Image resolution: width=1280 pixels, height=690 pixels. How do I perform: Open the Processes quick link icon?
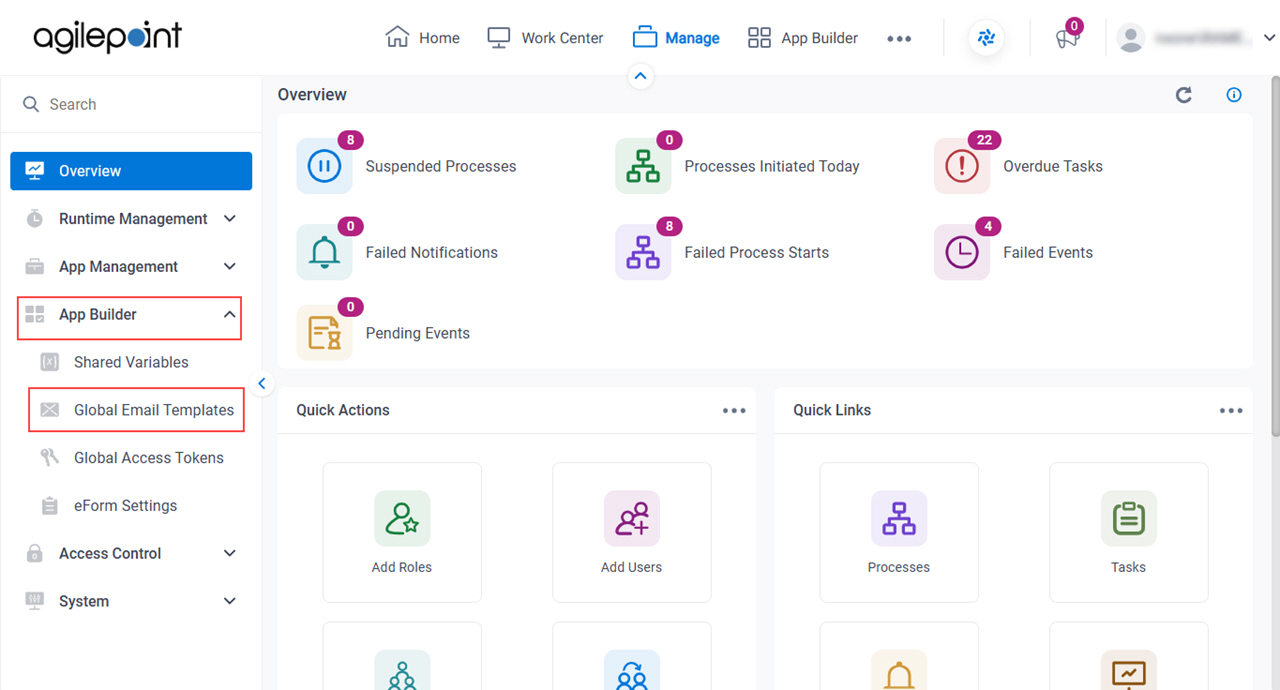point(899,518)
